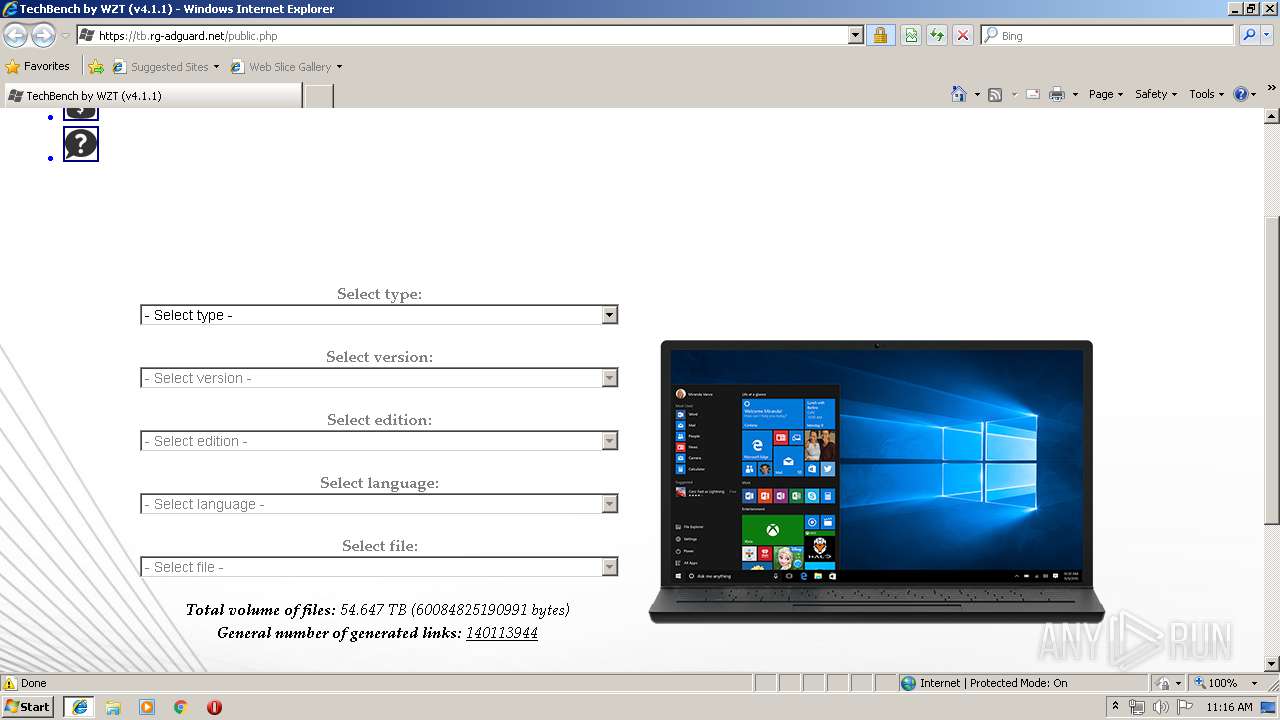Click the security lock icon in address bar
Screen dimensions: 1280x720
click(x=880, y=35)
